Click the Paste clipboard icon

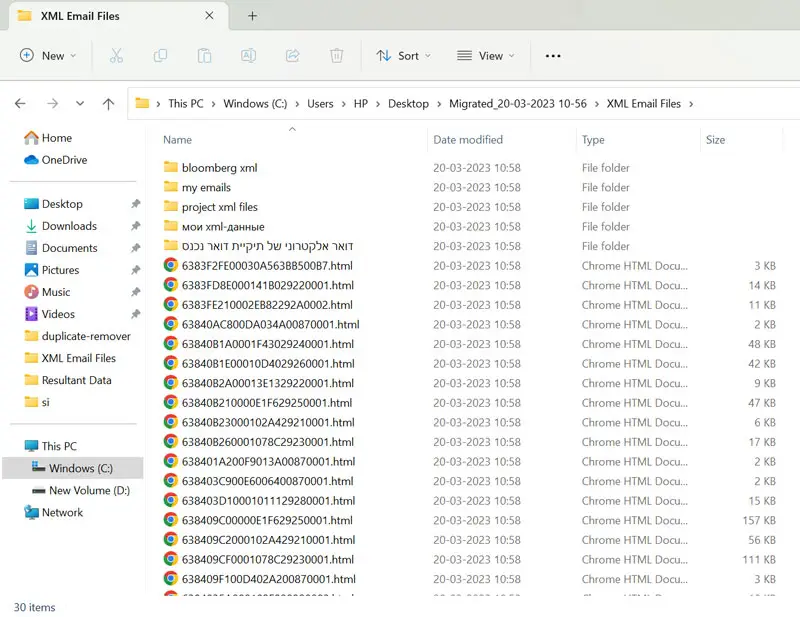204,56
